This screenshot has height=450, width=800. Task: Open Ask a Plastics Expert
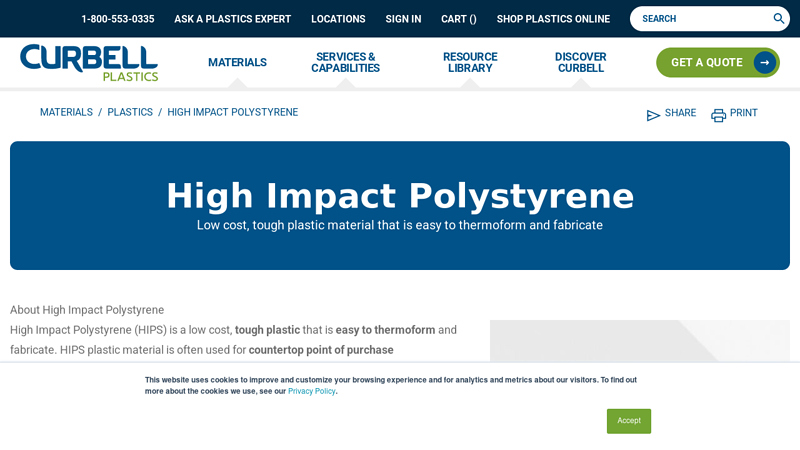233,19
